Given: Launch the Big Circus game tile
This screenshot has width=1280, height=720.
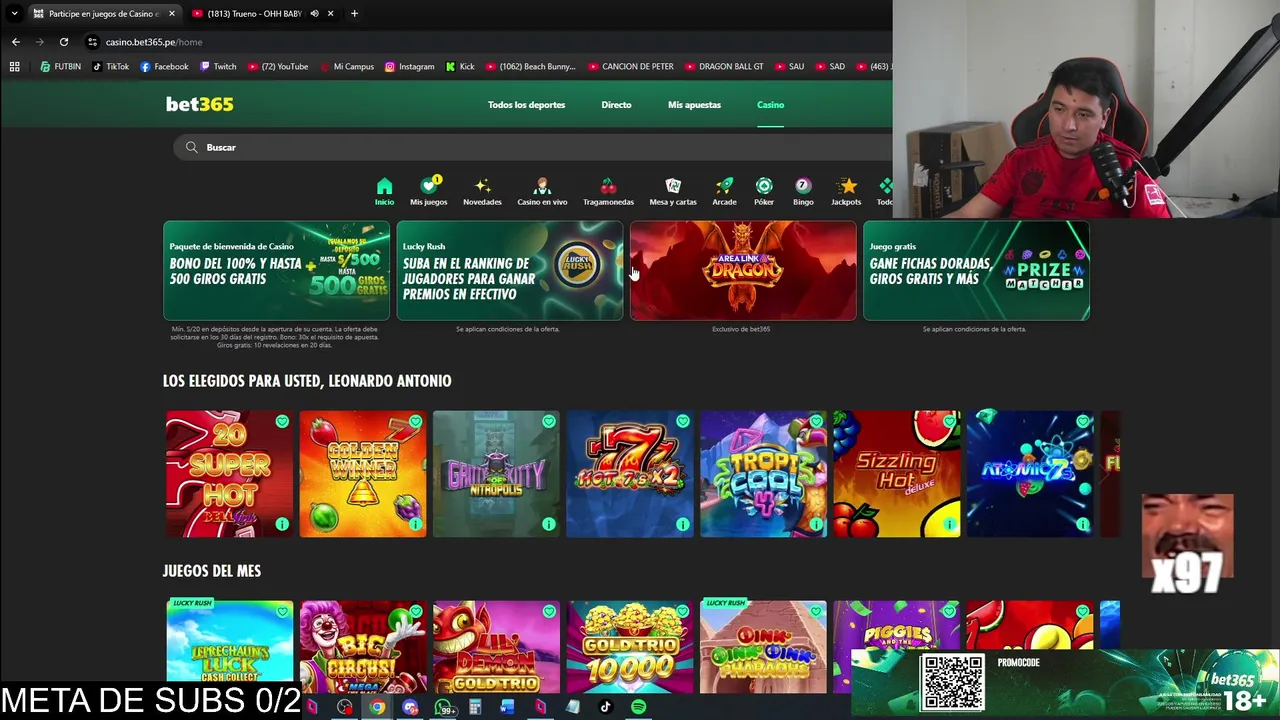Looking at the screenshot, I should click(x=363, y=647).
